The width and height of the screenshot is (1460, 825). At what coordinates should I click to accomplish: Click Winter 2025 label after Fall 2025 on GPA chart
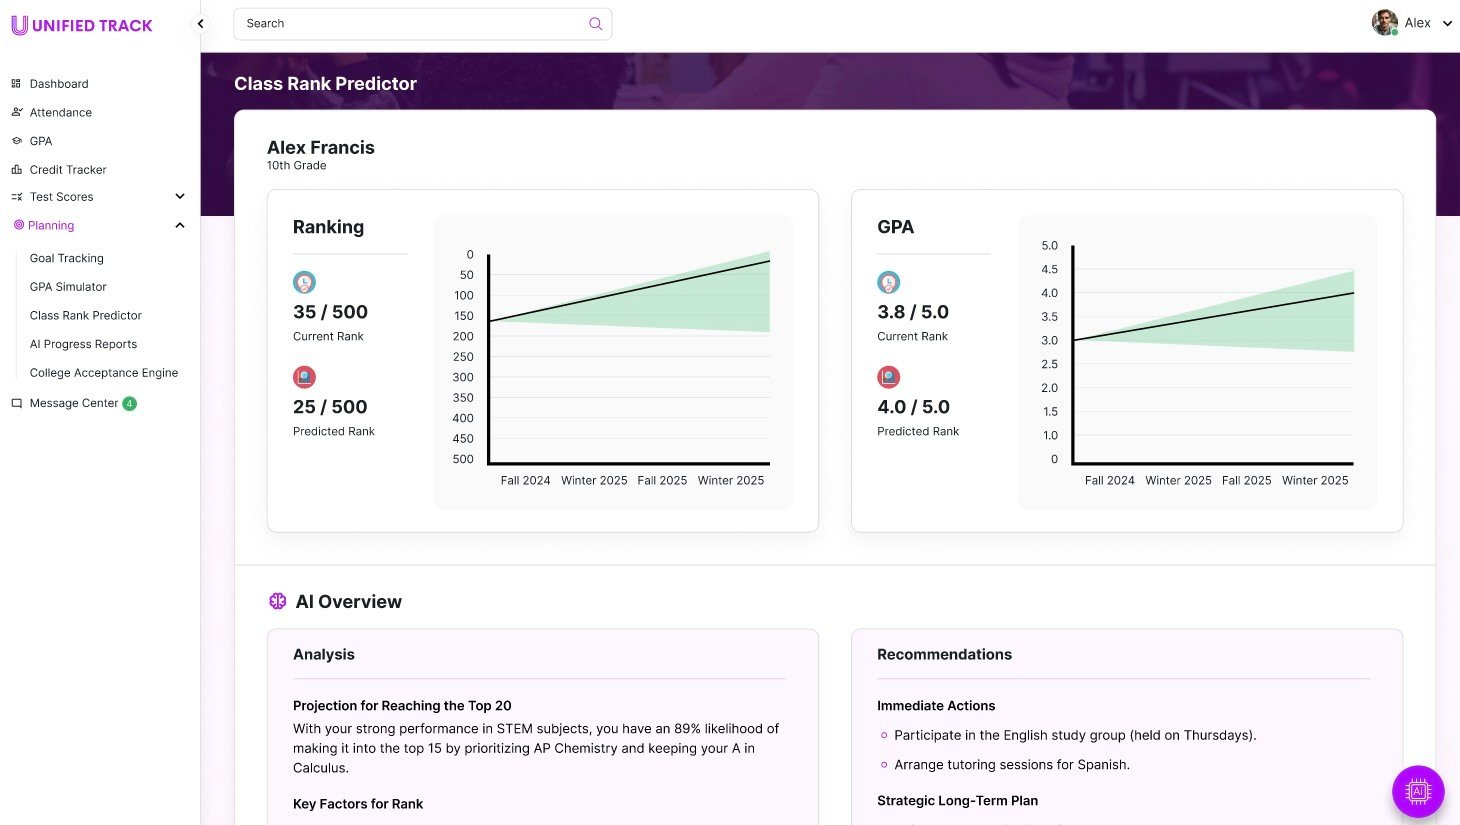click(x=1315, y=481)
